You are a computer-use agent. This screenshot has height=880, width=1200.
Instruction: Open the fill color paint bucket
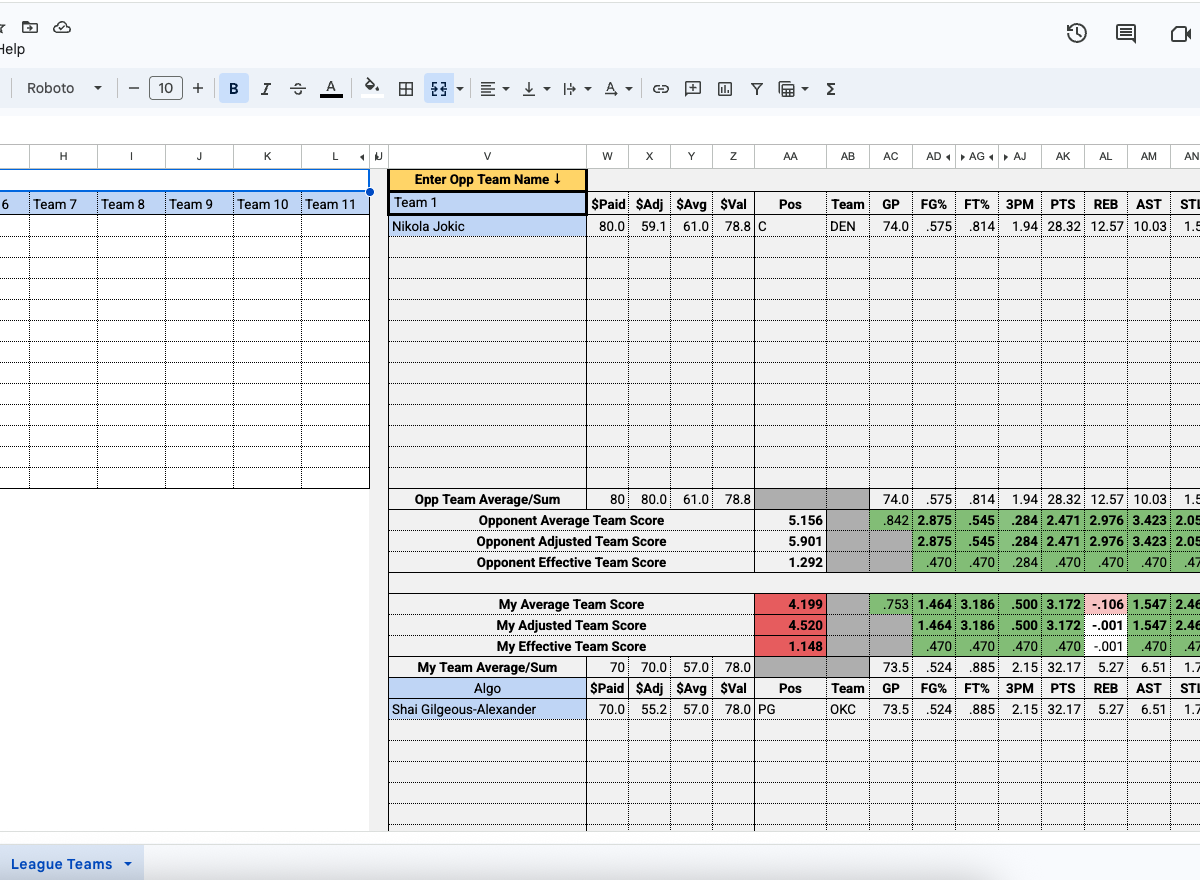click(x=371, y=88)
